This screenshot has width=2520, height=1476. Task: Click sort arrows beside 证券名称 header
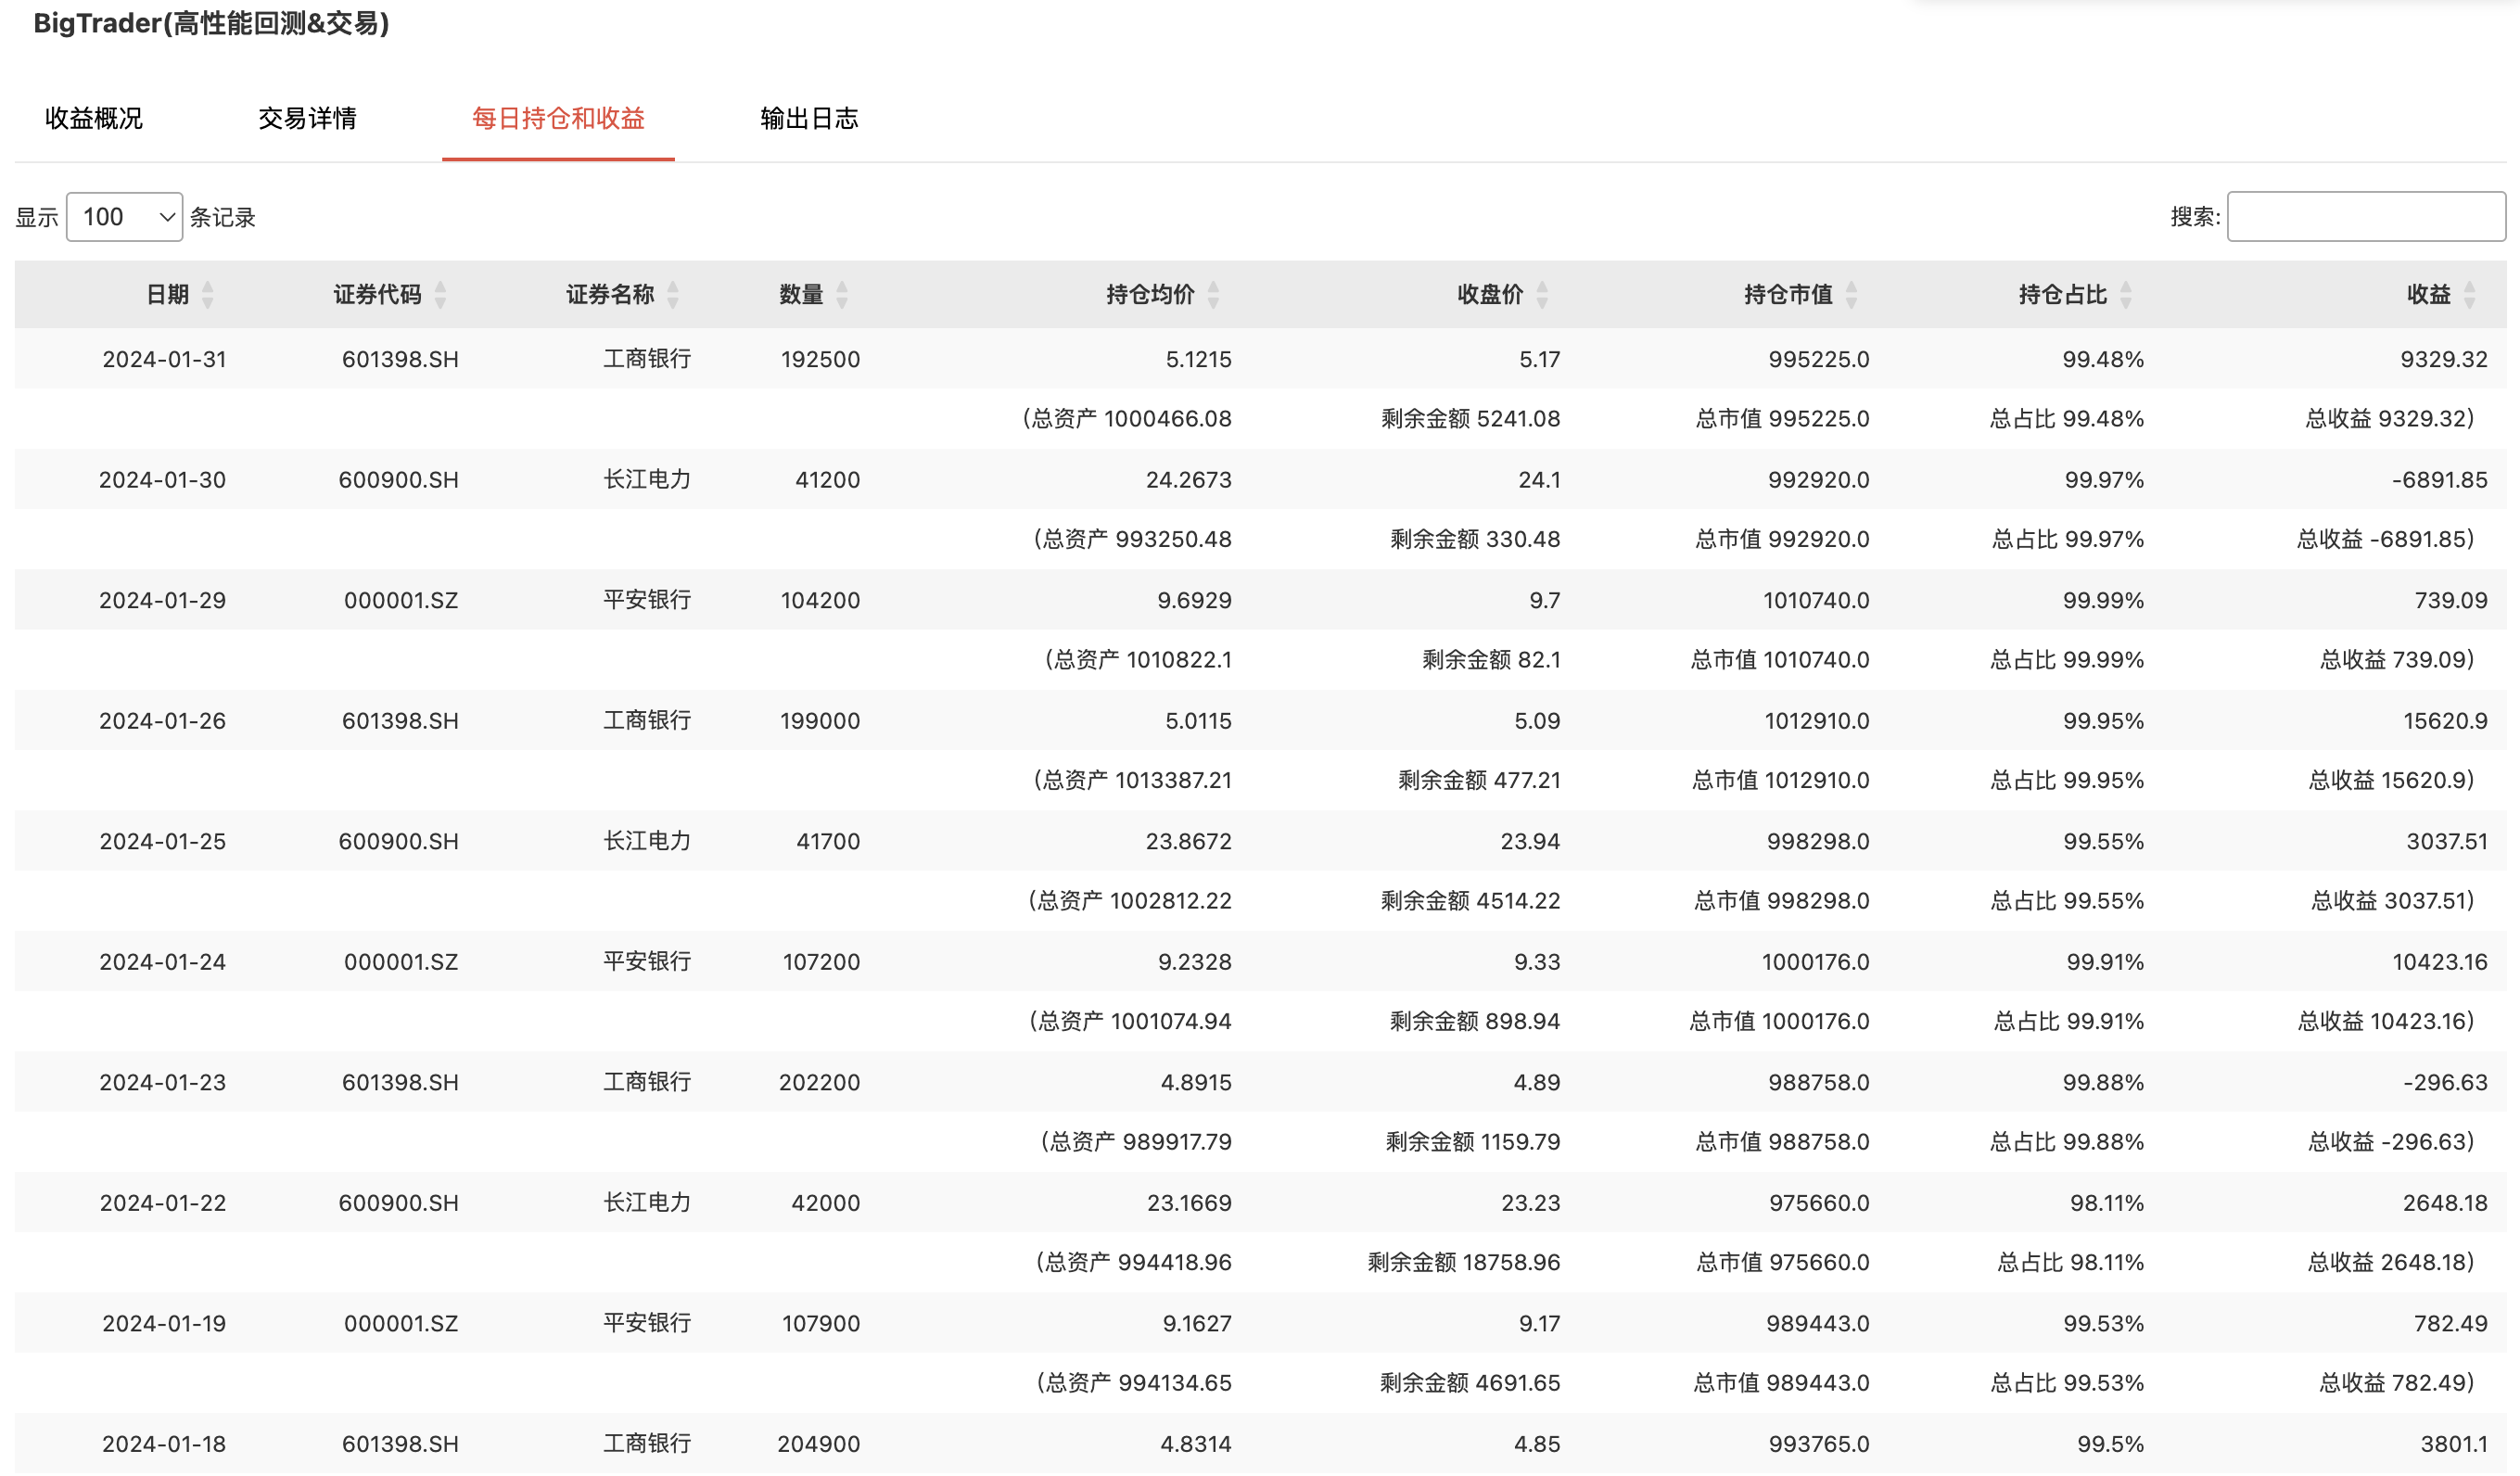point(673,294)
